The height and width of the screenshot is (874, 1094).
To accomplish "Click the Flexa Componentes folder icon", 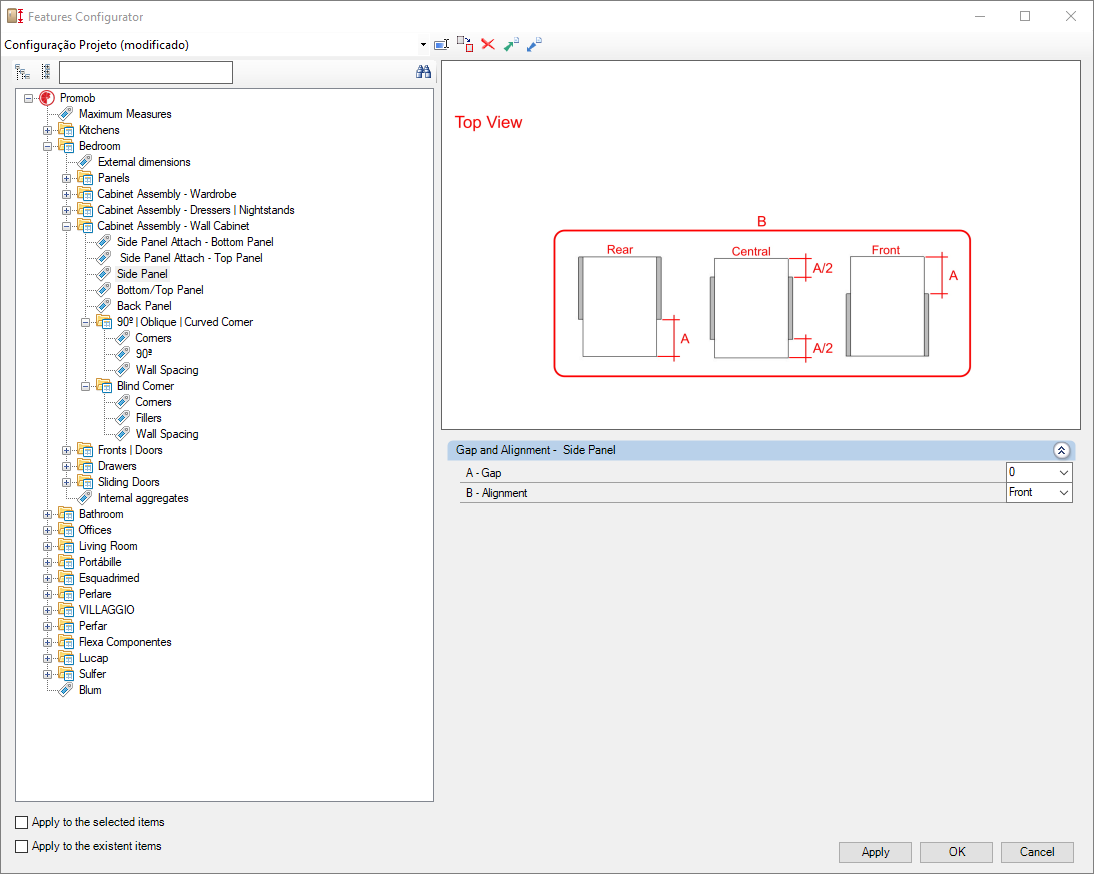I will (66, 642).
